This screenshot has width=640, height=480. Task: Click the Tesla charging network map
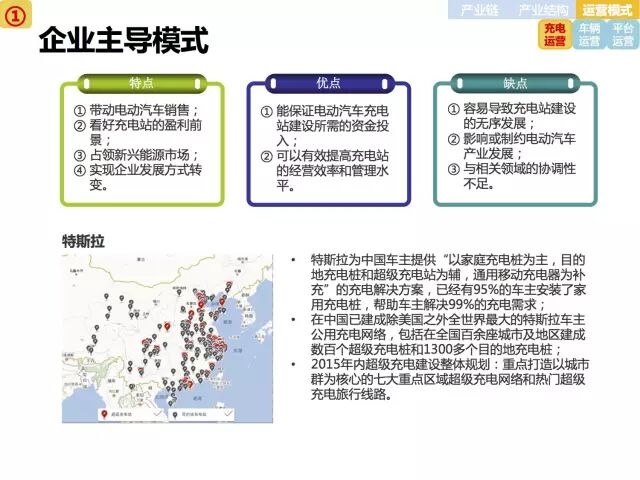(x=167, y=339)
